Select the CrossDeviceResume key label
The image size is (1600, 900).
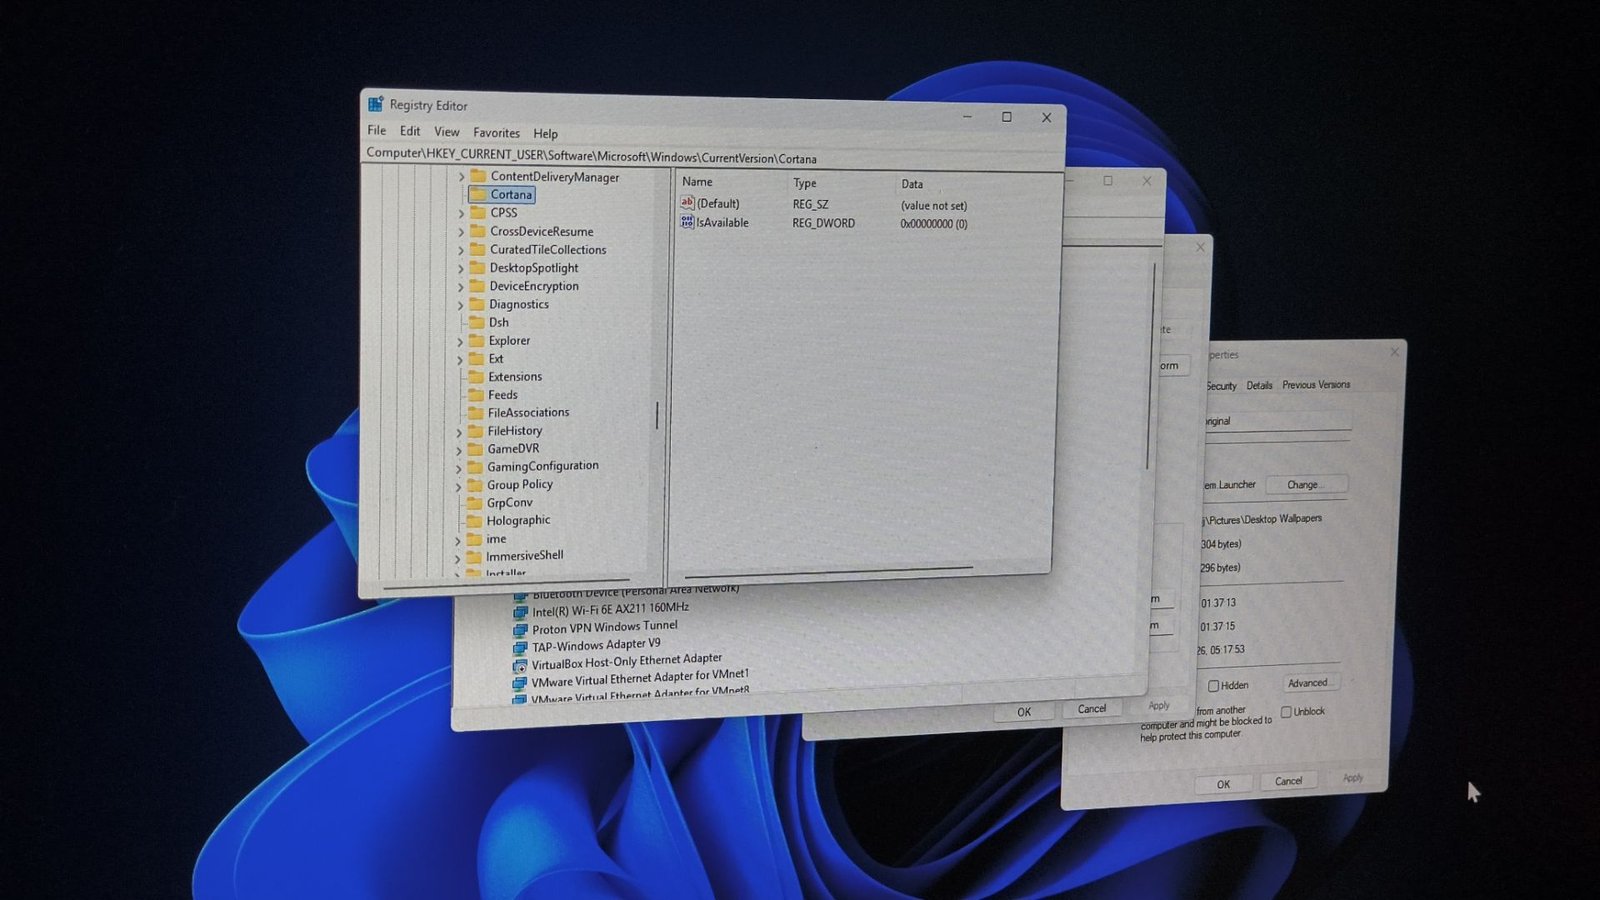pyautogui.click(x=541, y=231)
